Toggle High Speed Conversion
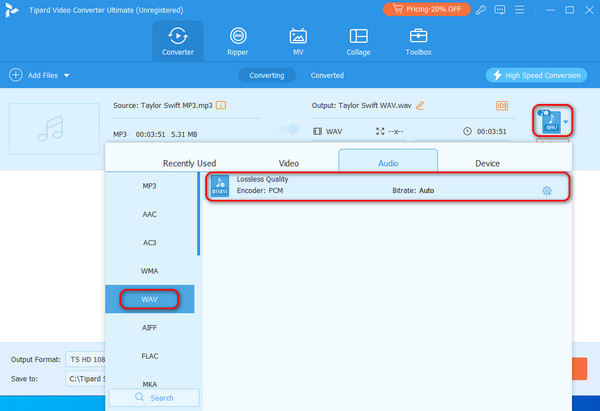The height and width of the screenshot is (411, 600). 536,75
